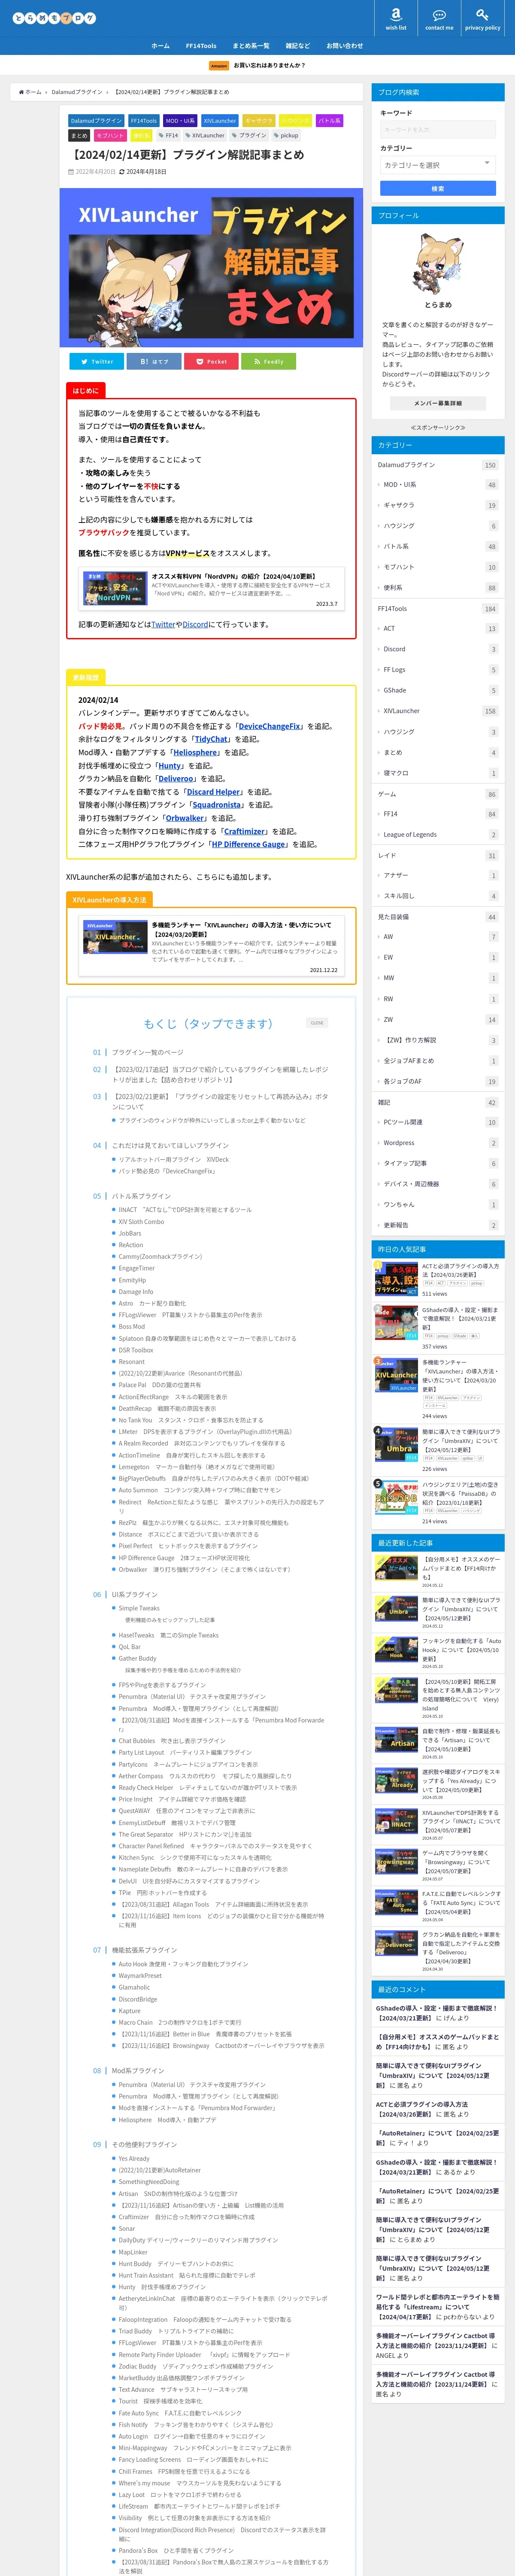Subscribe using the Feedly button
Image resolution: width=515 pixels, height=2576 pixels.
tap(268, 361)
